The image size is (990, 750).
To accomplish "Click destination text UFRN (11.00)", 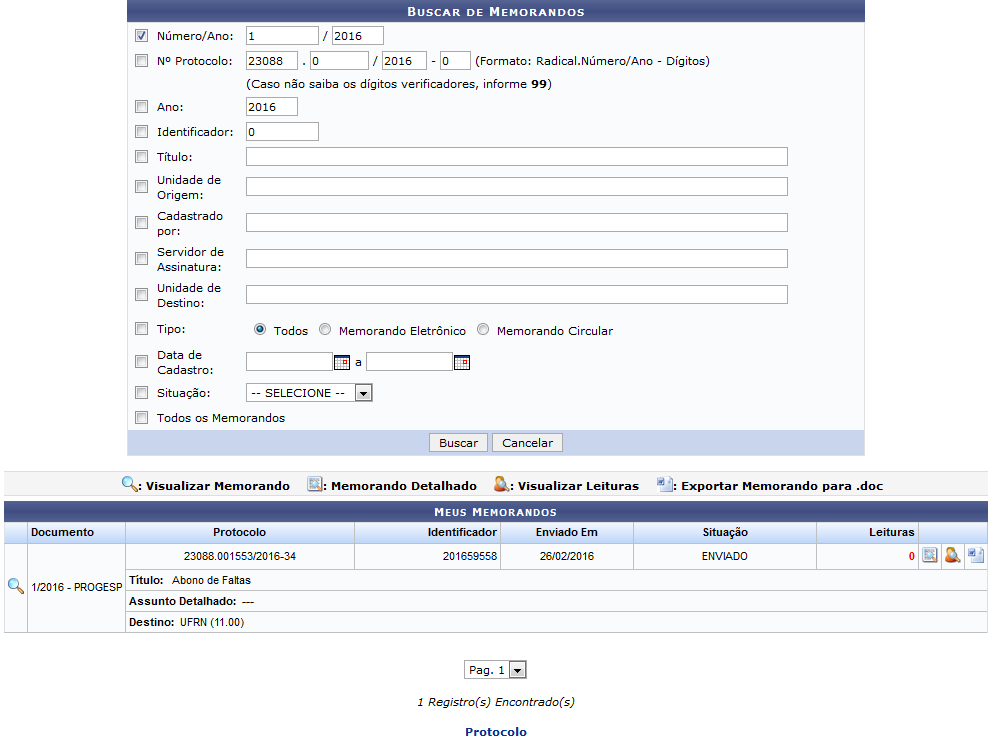I will (x=212, y=622).
